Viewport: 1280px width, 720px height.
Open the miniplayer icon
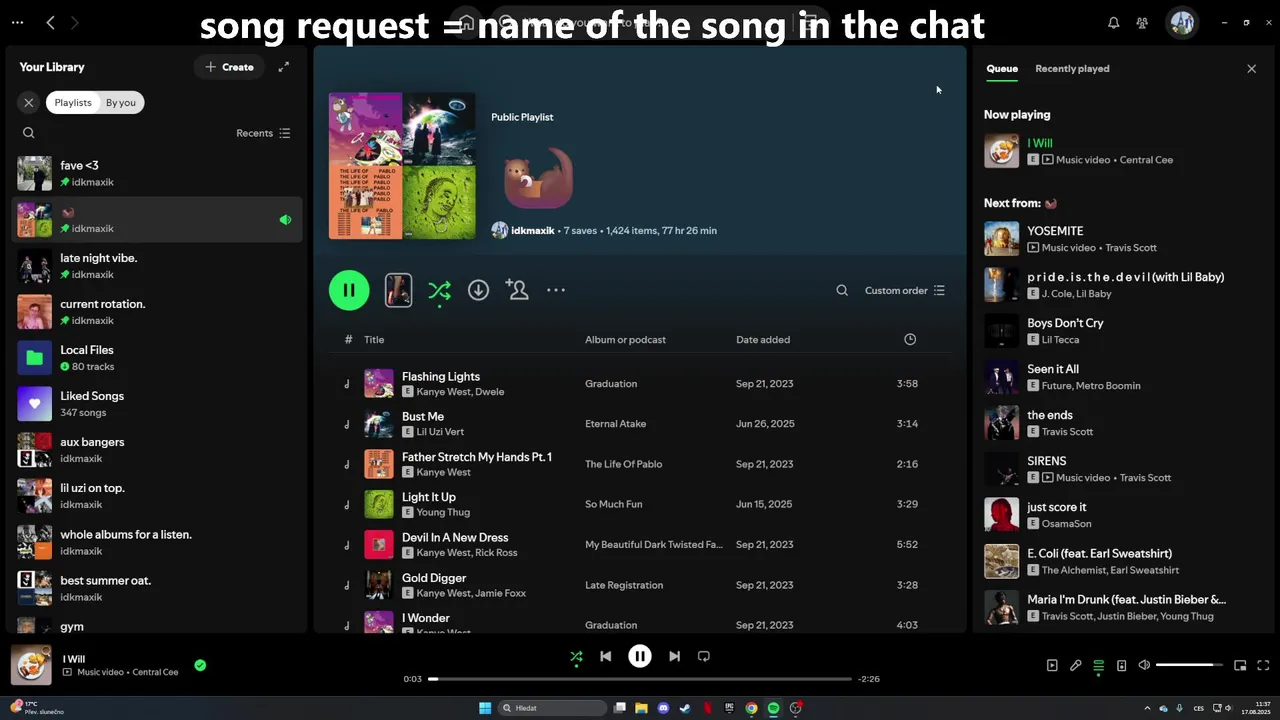(1240, 665)
